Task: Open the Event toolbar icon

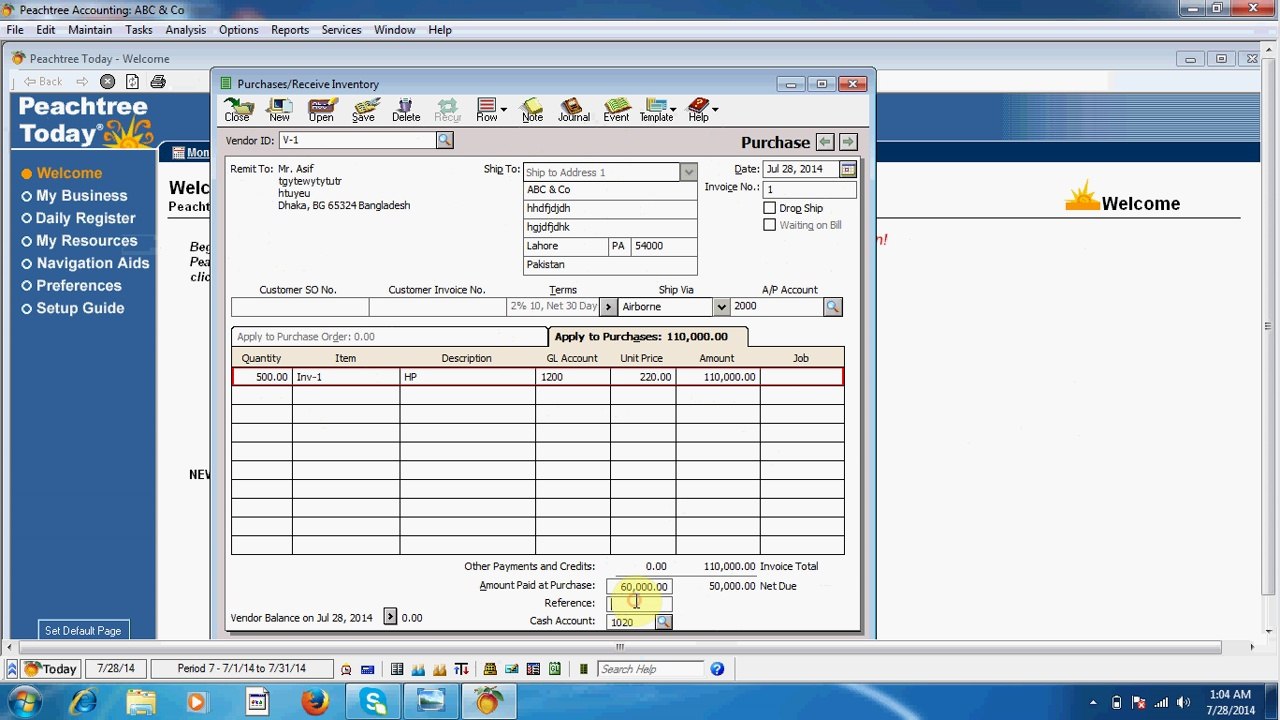Action: (616, 110)
